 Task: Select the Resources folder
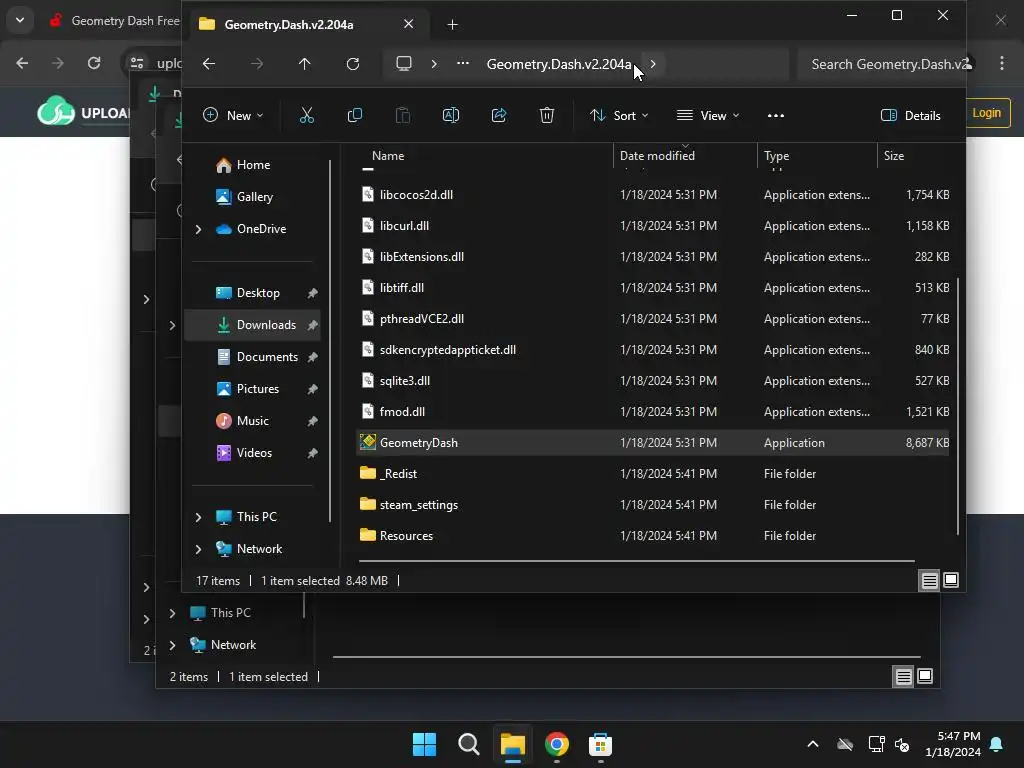click(x=653, y=536)
